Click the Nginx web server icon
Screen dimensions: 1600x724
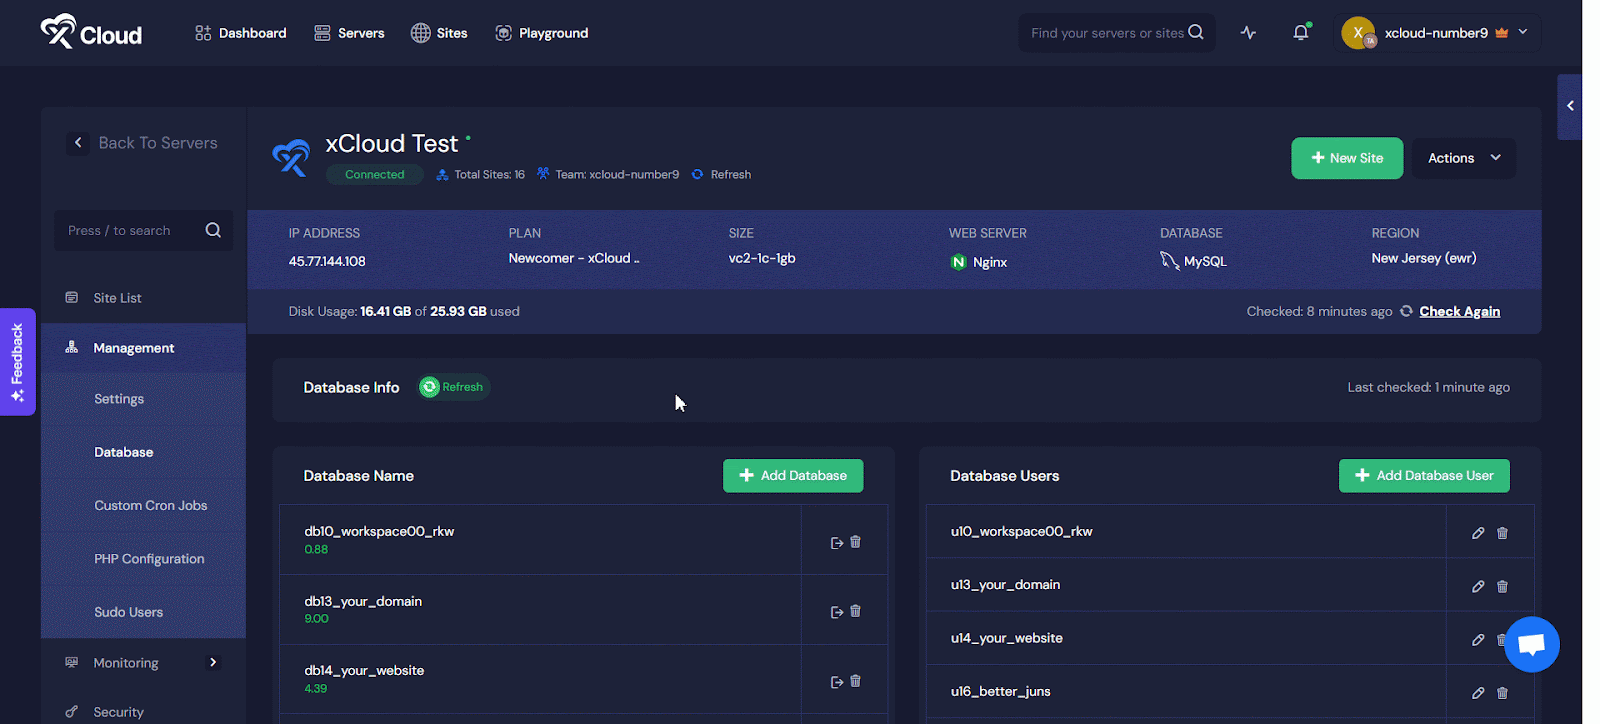pyautogui.click(x=959, y=262)
